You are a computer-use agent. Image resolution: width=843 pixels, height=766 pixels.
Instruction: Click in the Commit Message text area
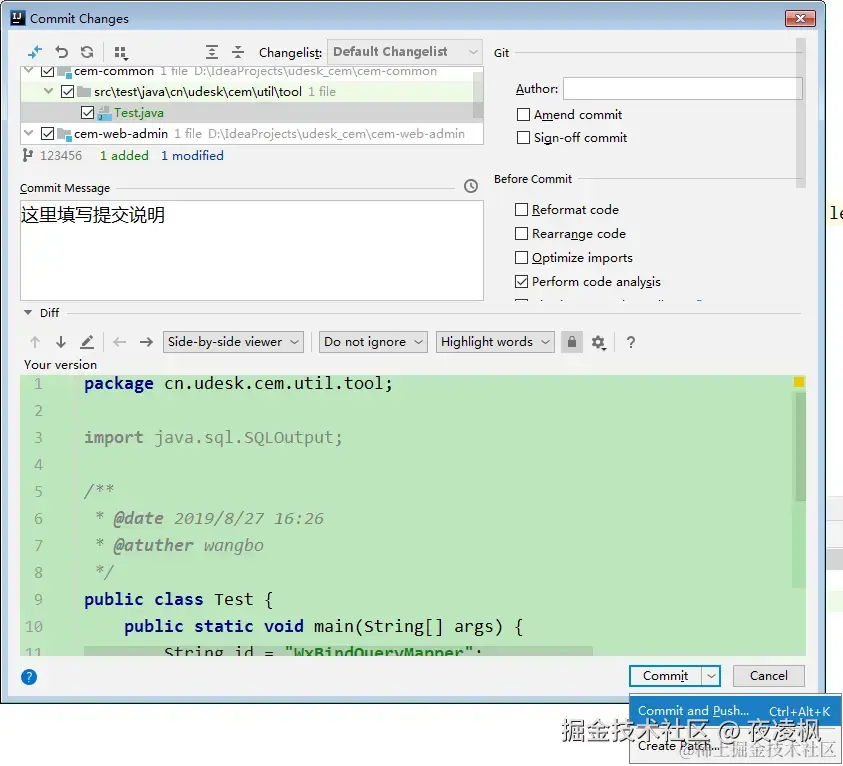pyautogui.click(x=252, y=250)
